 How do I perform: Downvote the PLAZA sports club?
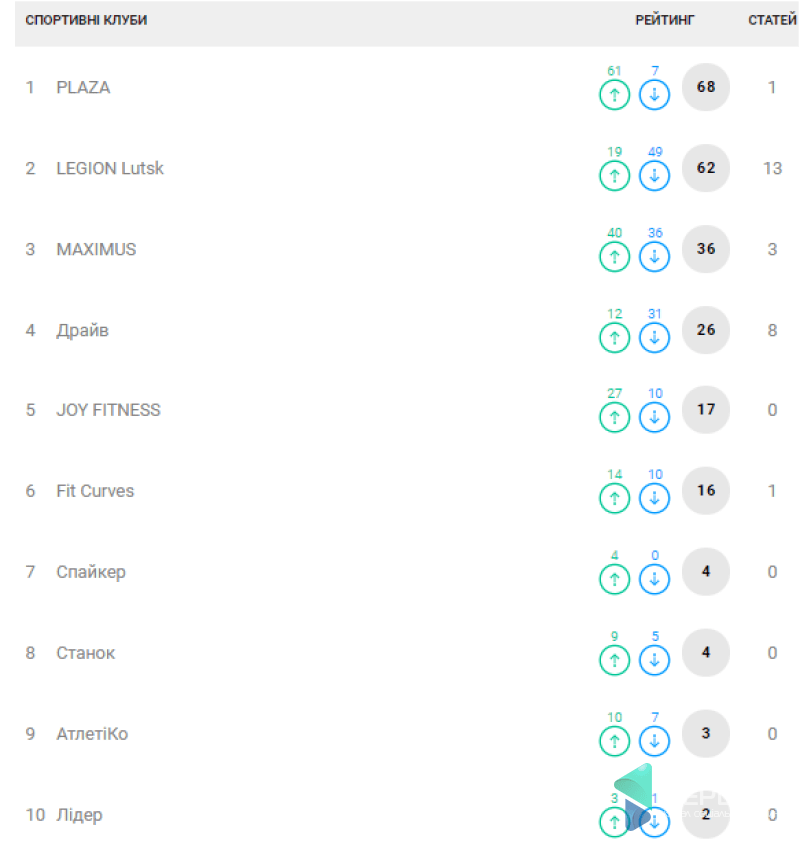(x=654, y=95)
